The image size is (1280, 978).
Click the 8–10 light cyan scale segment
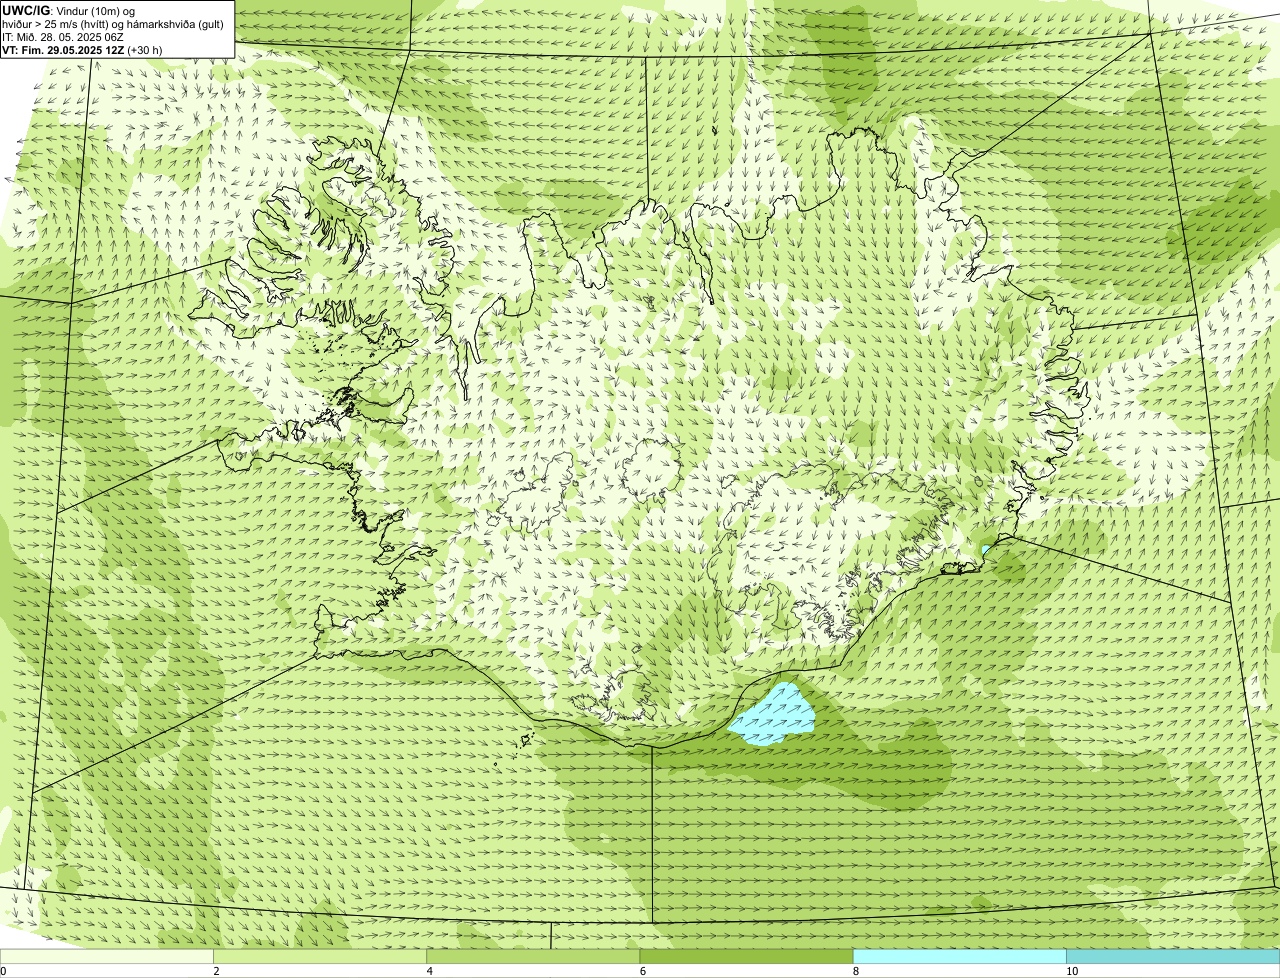[960, 956]
